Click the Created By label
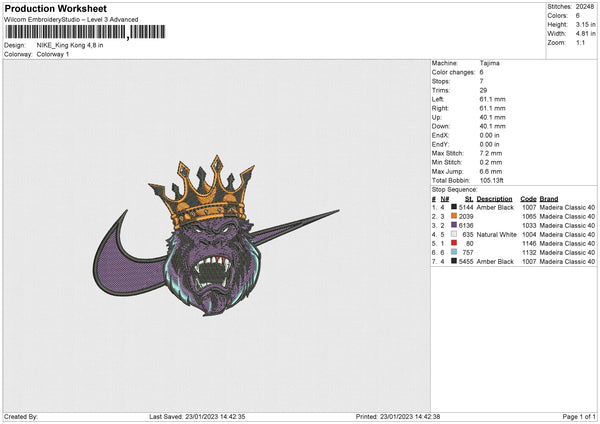This screenshot has height=424, width=600. click(x=21, y=416)
